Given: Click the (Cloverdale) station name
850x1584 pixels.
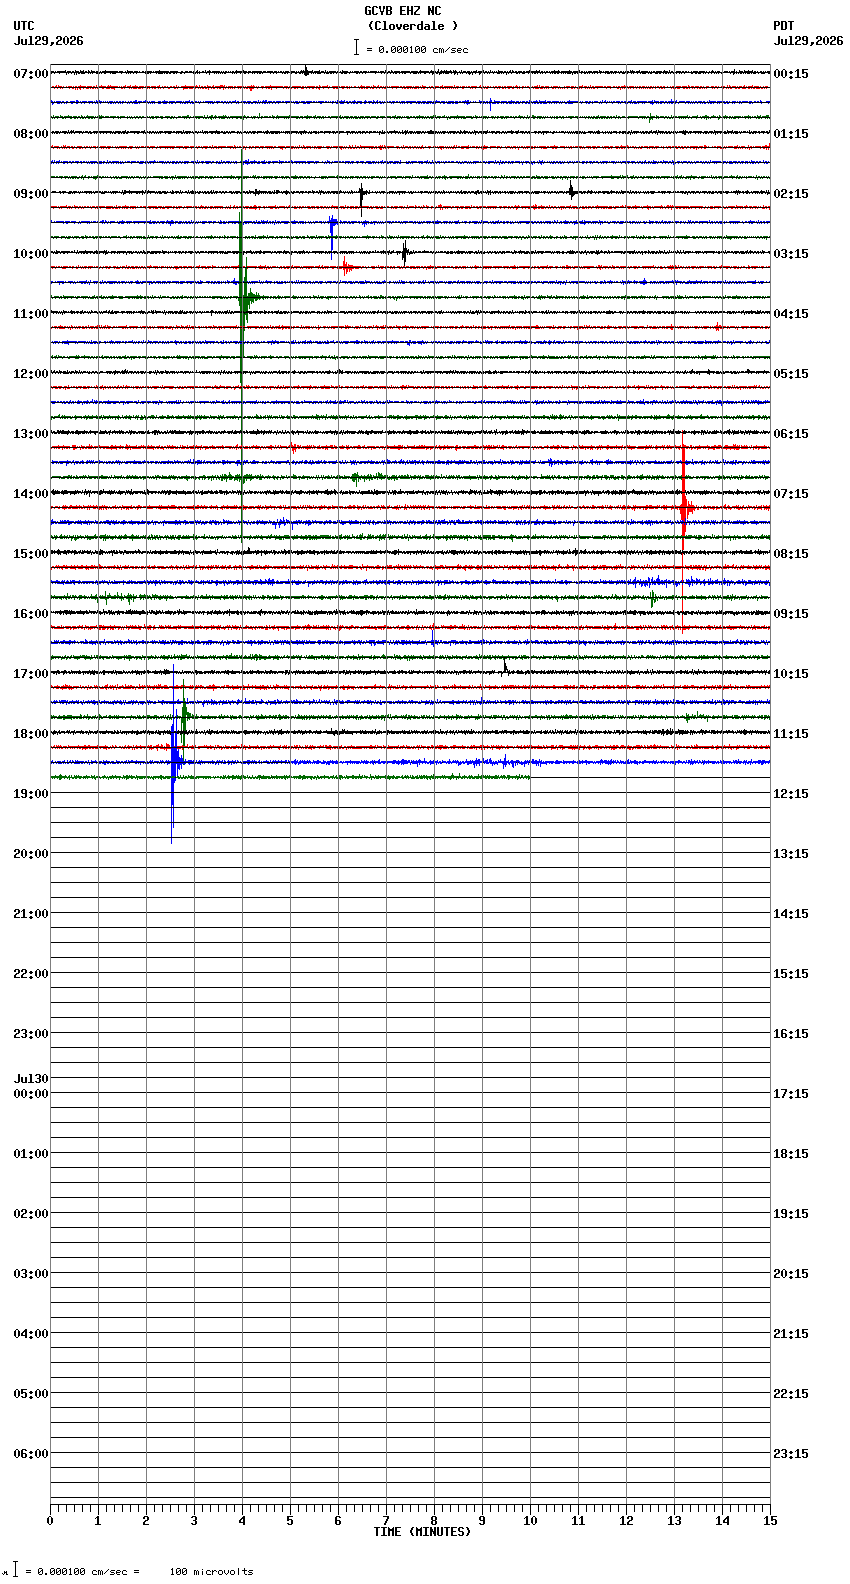Looking at the screenshot, I should [412, 26].
